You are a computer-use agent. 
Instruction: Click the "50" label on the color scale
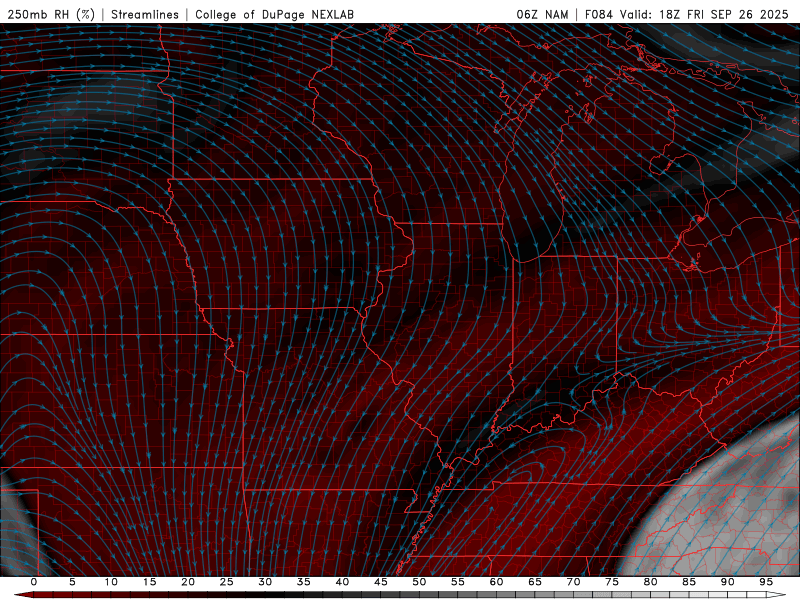click(419, 582)
